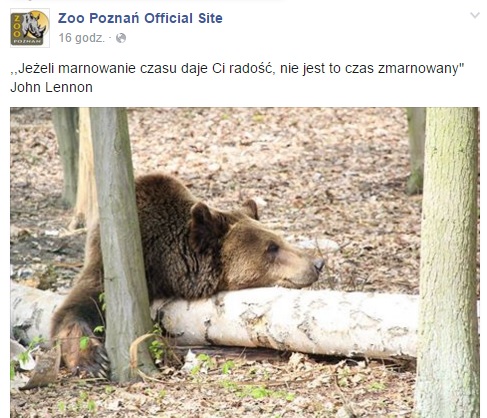Click the globe public-visibility icon

point(121,38)
